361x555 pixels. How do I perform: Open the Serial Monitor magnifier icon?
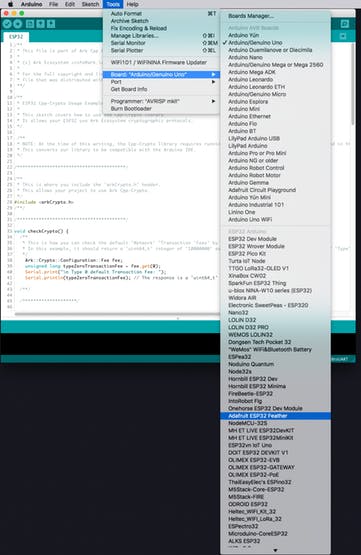pyautogui.click(x=345, y=24)
